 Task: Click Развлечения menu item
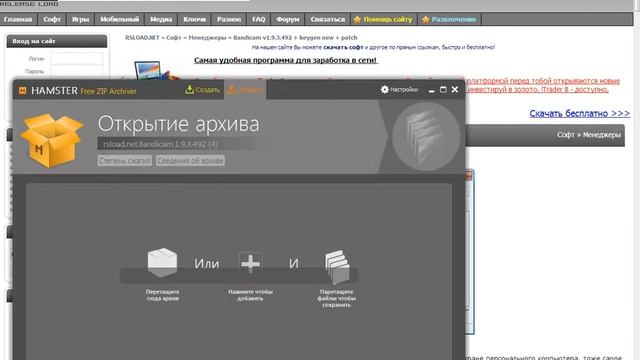[x=453, y=19]
